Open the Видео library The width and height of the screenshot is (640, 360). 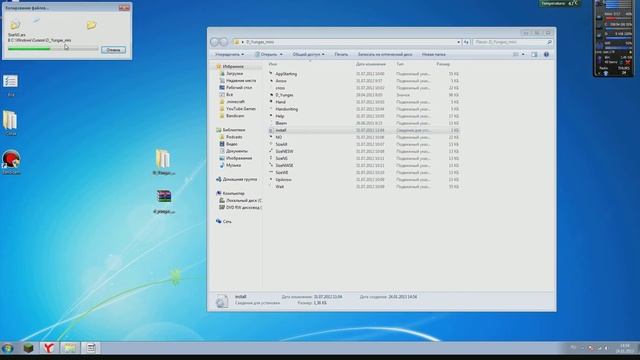pyautogui.click(x=231, y=144)
